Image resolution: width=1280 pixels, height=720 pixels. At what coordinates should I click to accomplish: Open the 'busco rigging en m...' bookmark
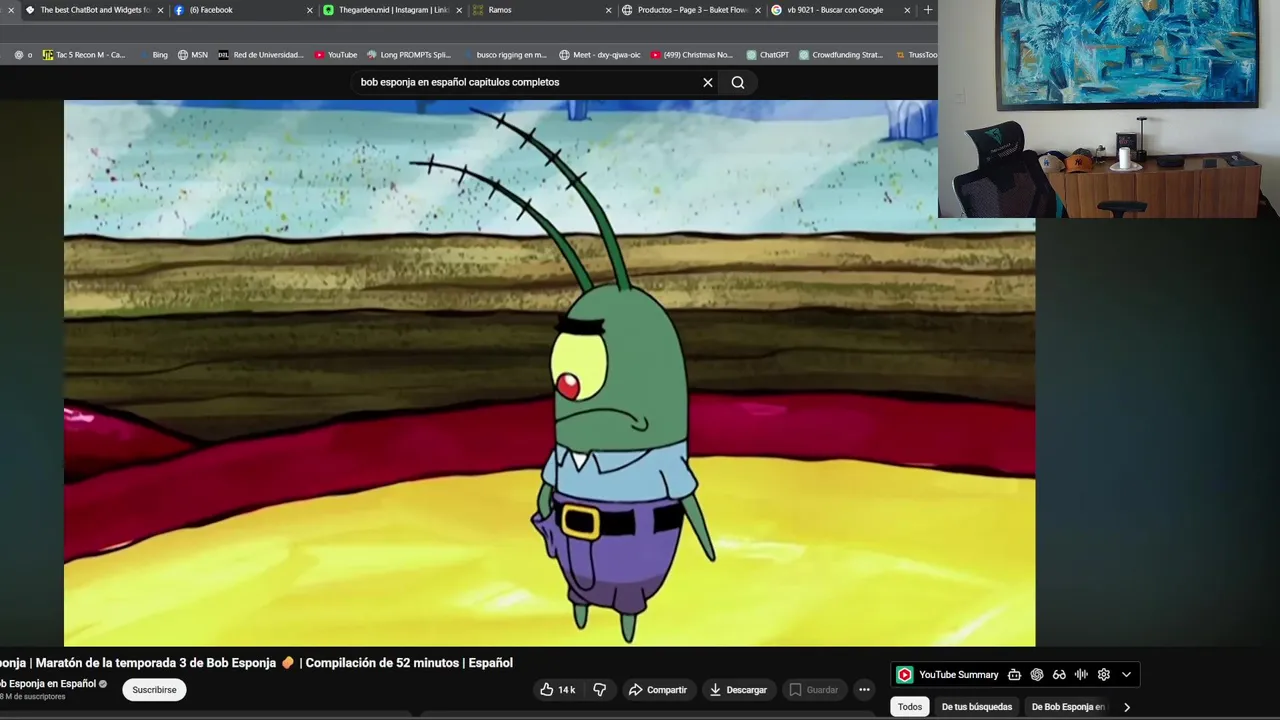[505, 55]
